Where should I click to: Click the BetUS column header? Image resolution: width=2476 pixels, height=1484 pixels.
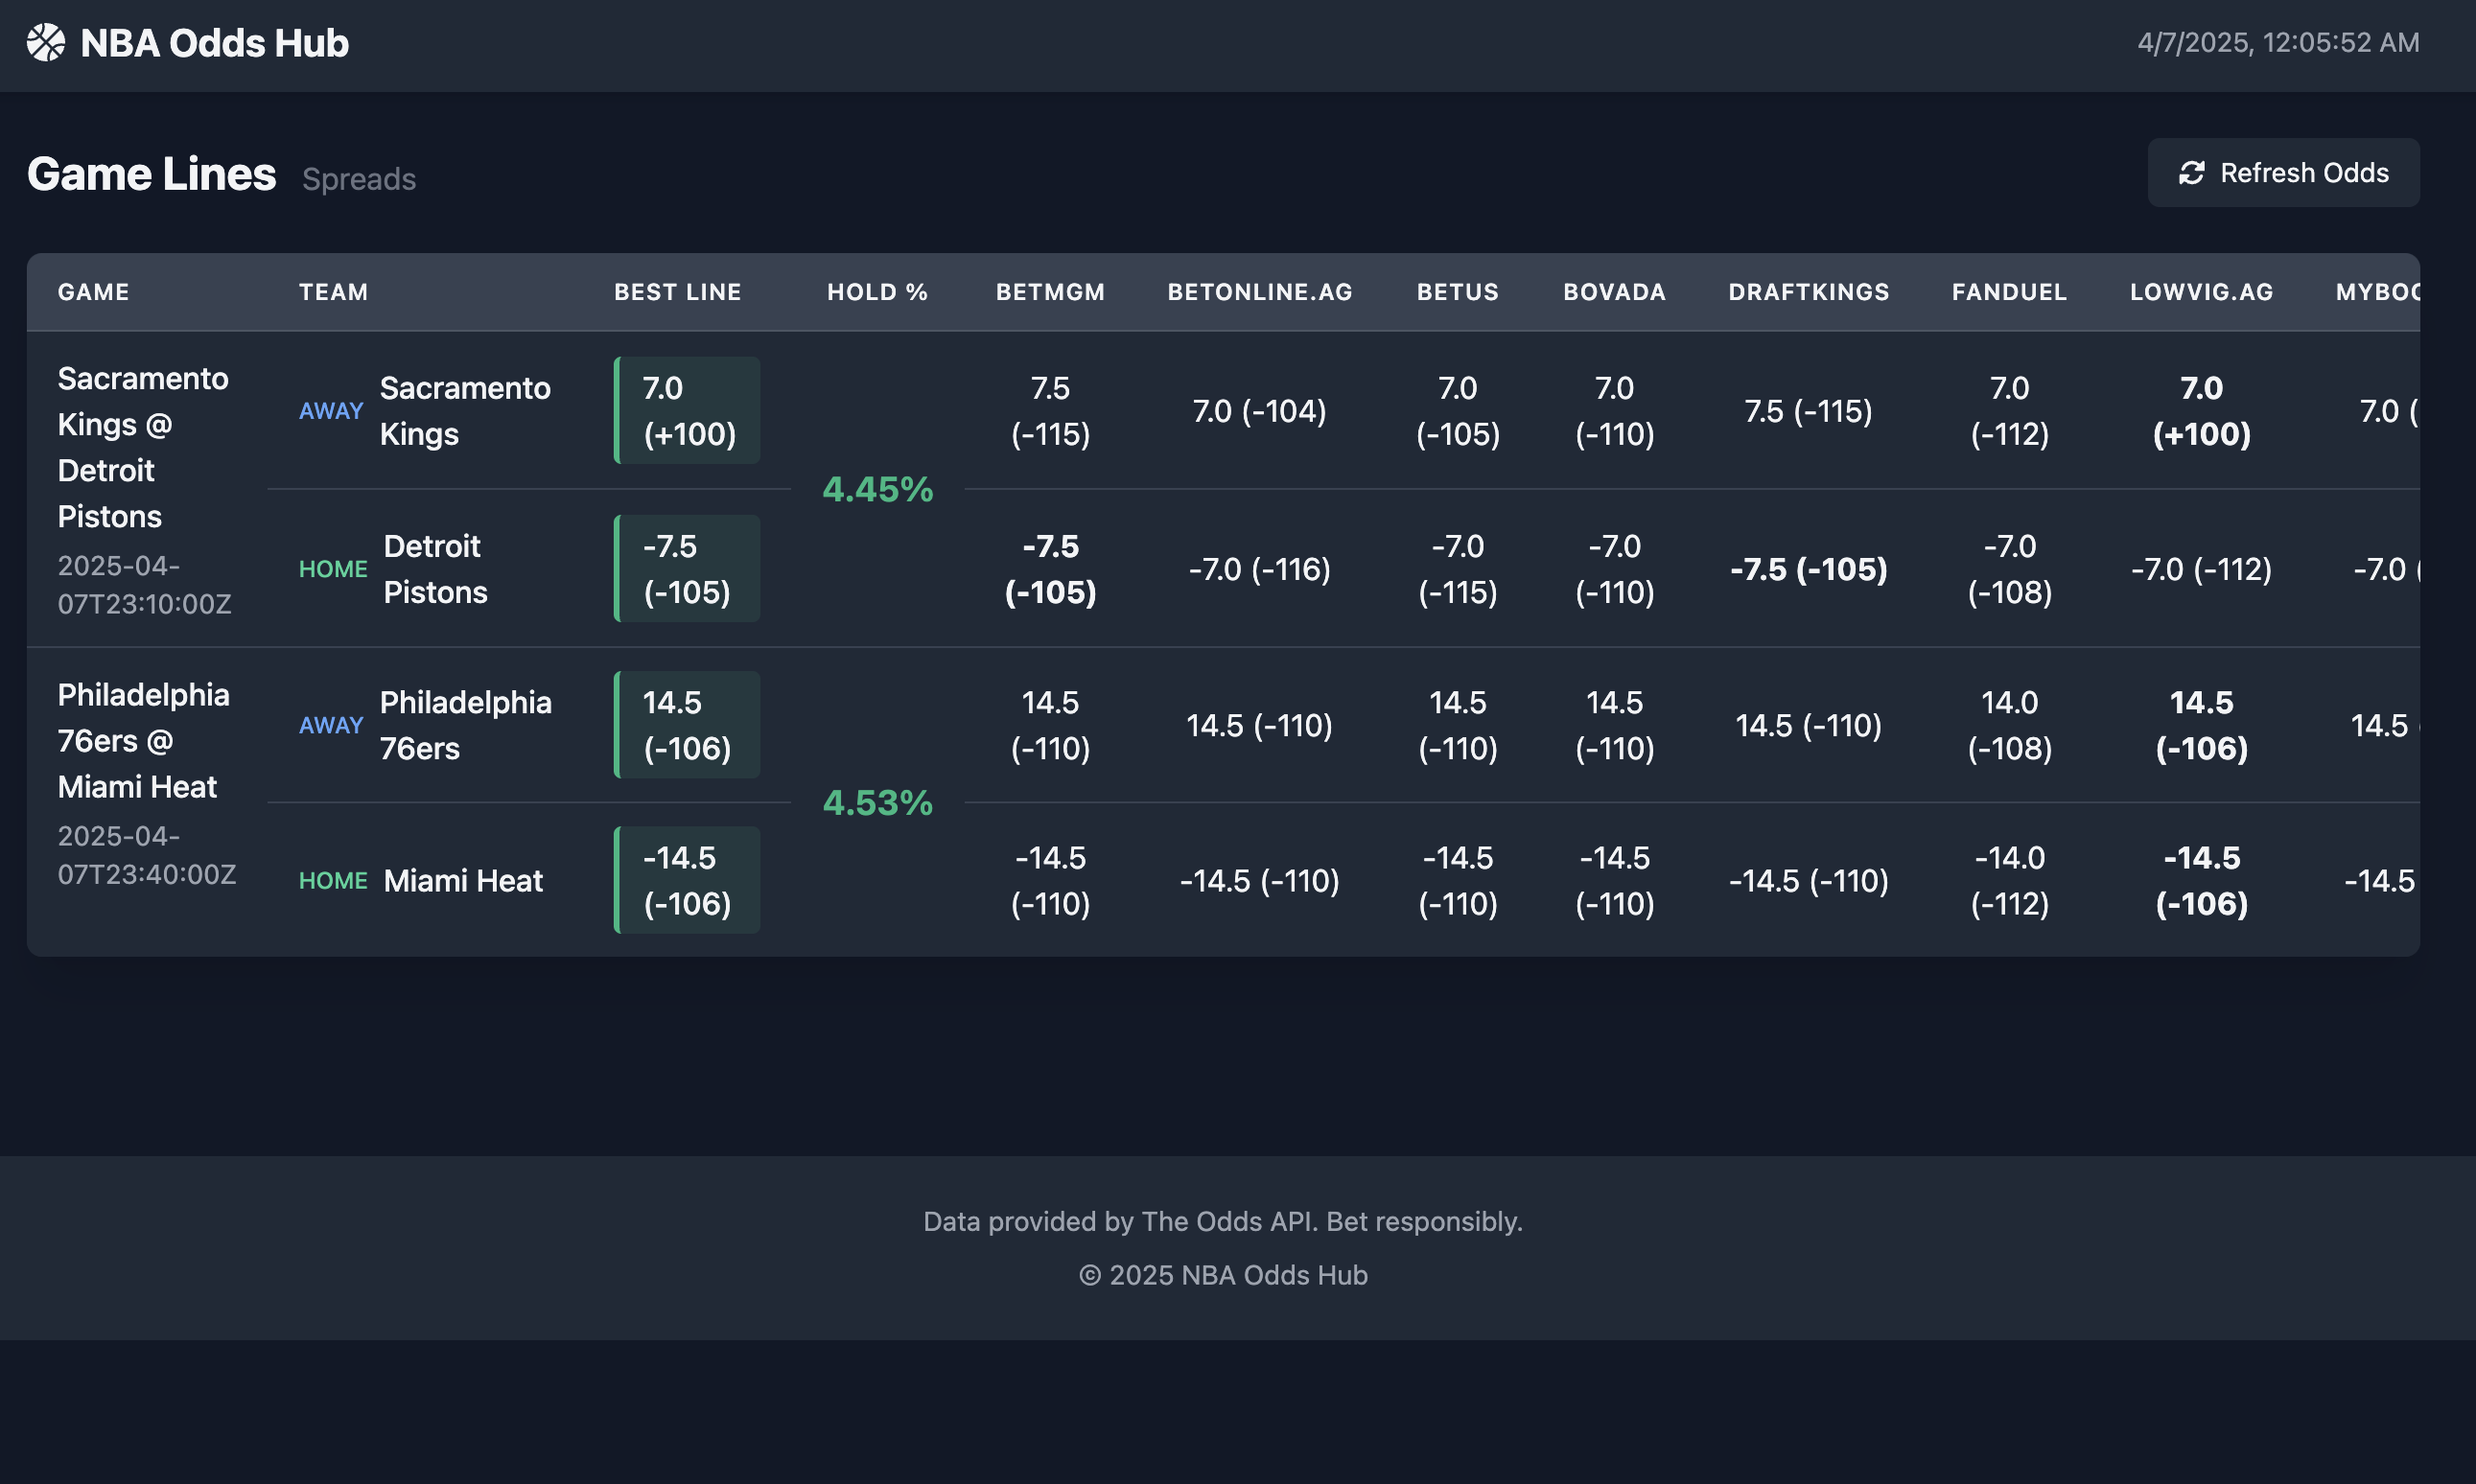(1457, 292)
